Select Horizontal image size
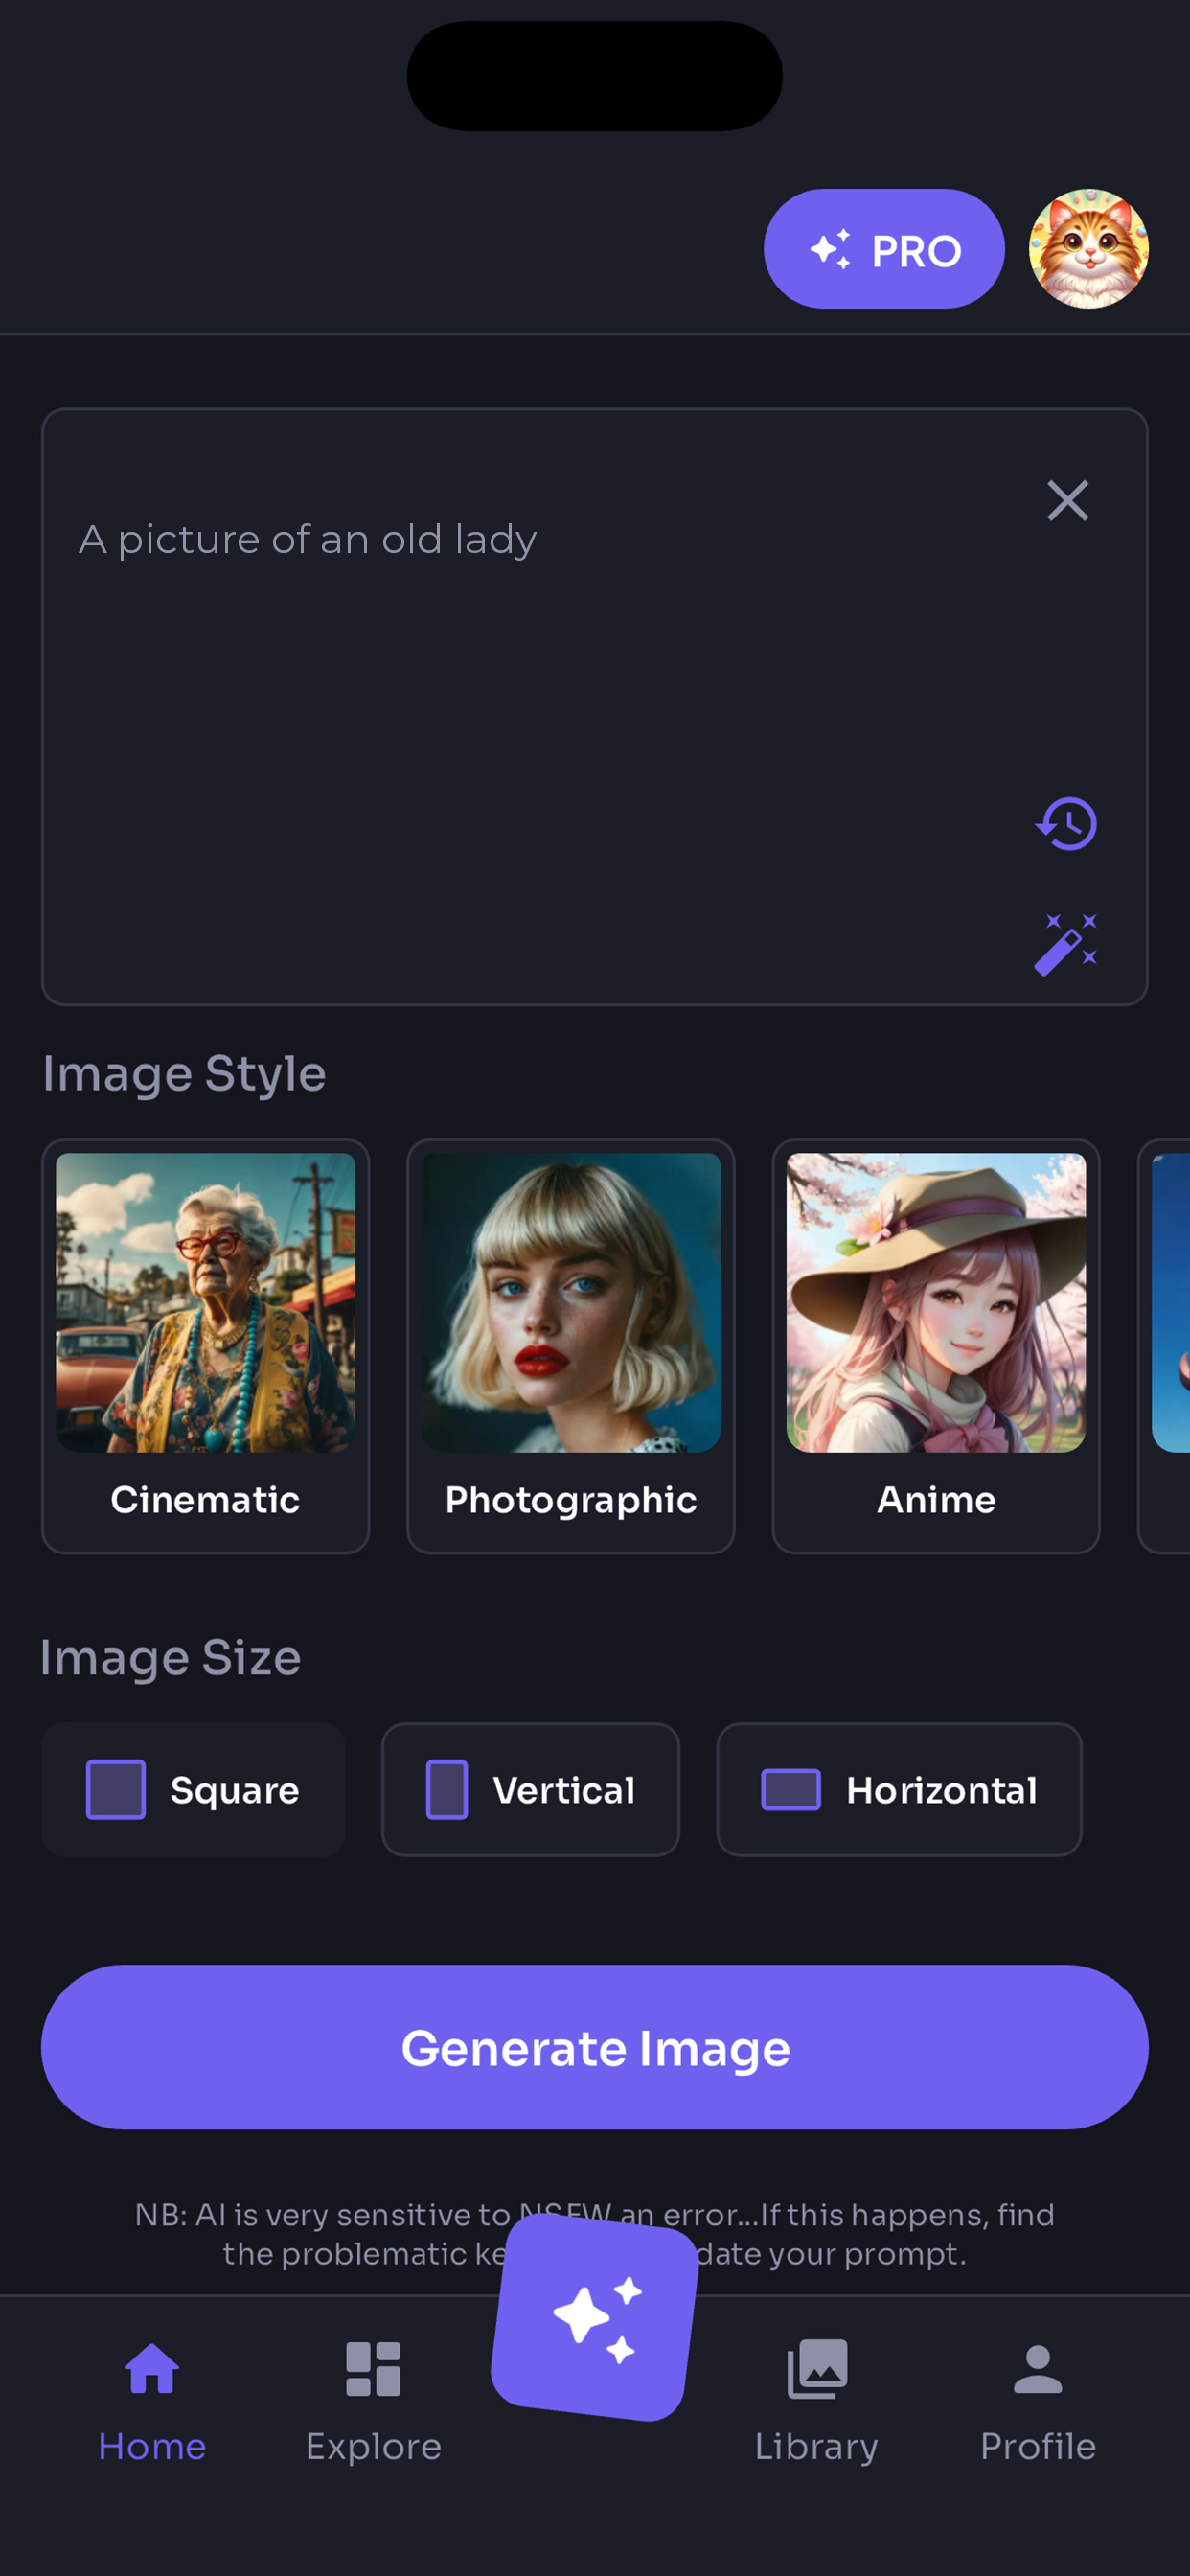 (x=899, y=1789)
